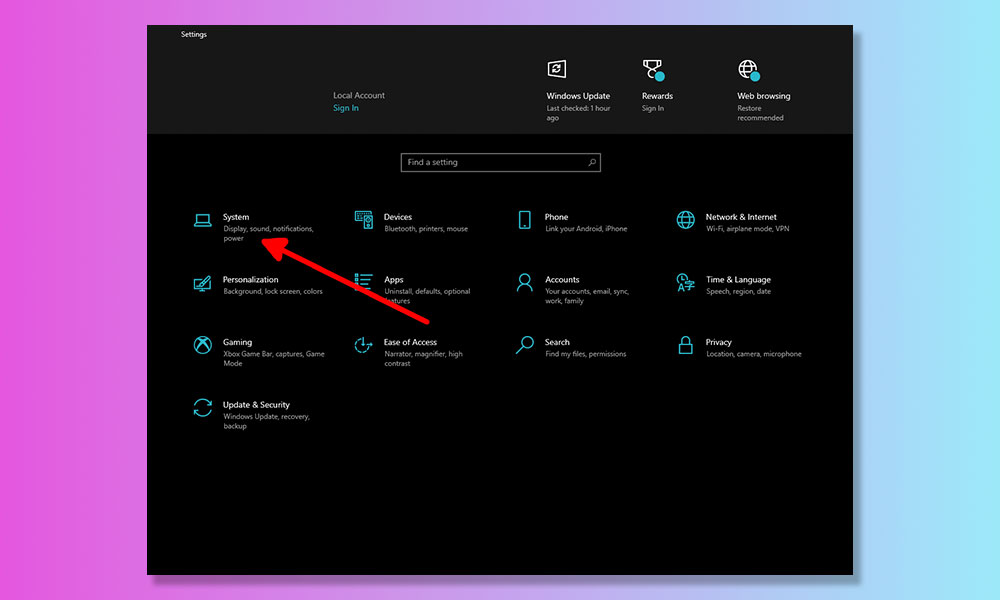Click the Web browsing globe icon
The height and width of the screenshot is (600, 1000).
(749, 70)
